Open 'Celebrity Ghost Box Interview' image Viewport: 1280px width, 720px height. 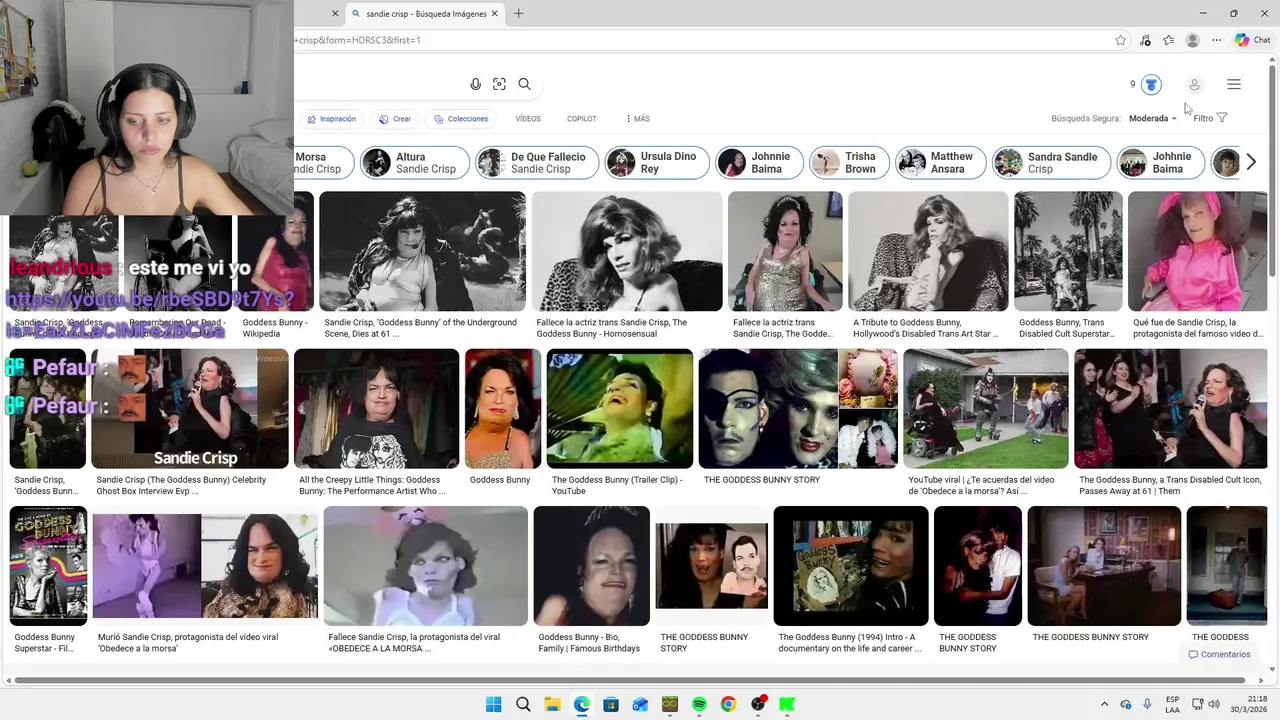tap(190, 408)
